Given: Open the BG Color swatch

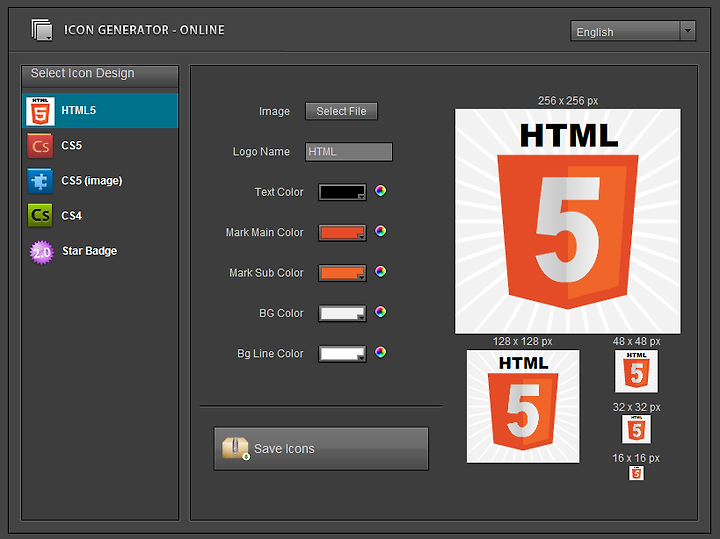Looking at the screenshot, I should coord(343,314).
